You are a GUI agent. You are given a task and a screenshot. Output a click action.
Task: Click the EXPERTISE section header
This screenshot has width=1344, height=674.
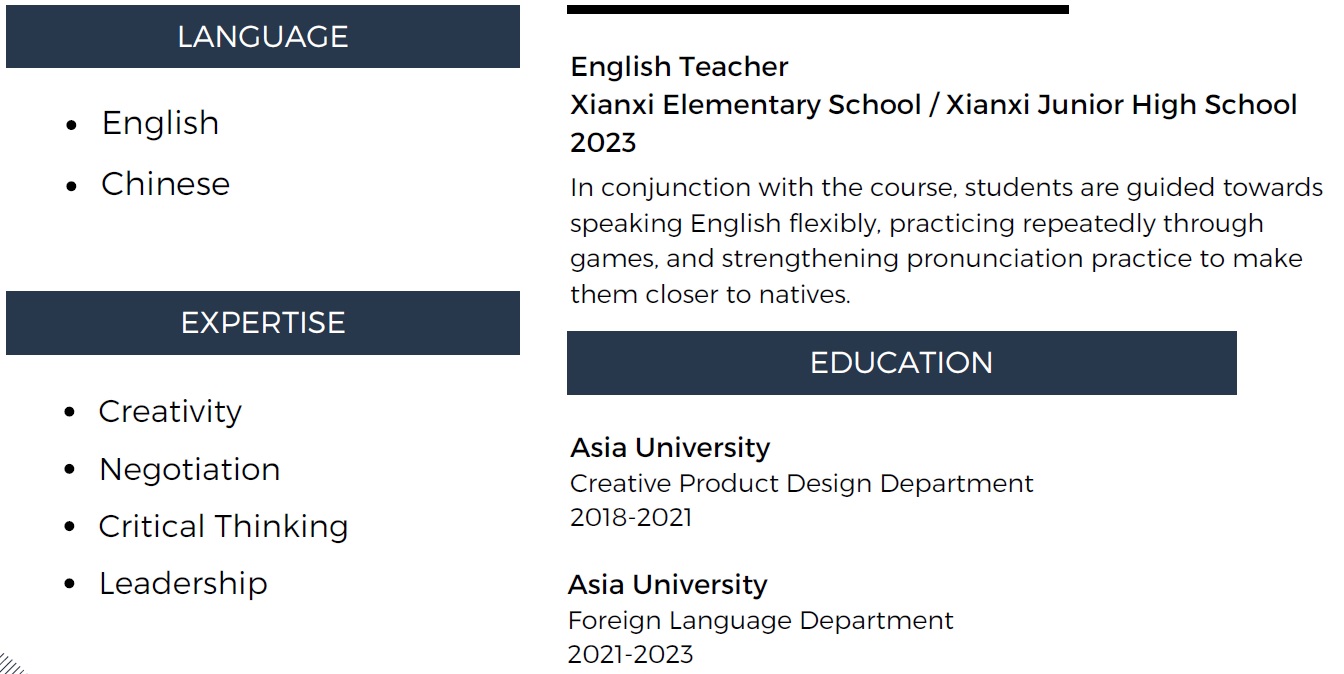263,322
